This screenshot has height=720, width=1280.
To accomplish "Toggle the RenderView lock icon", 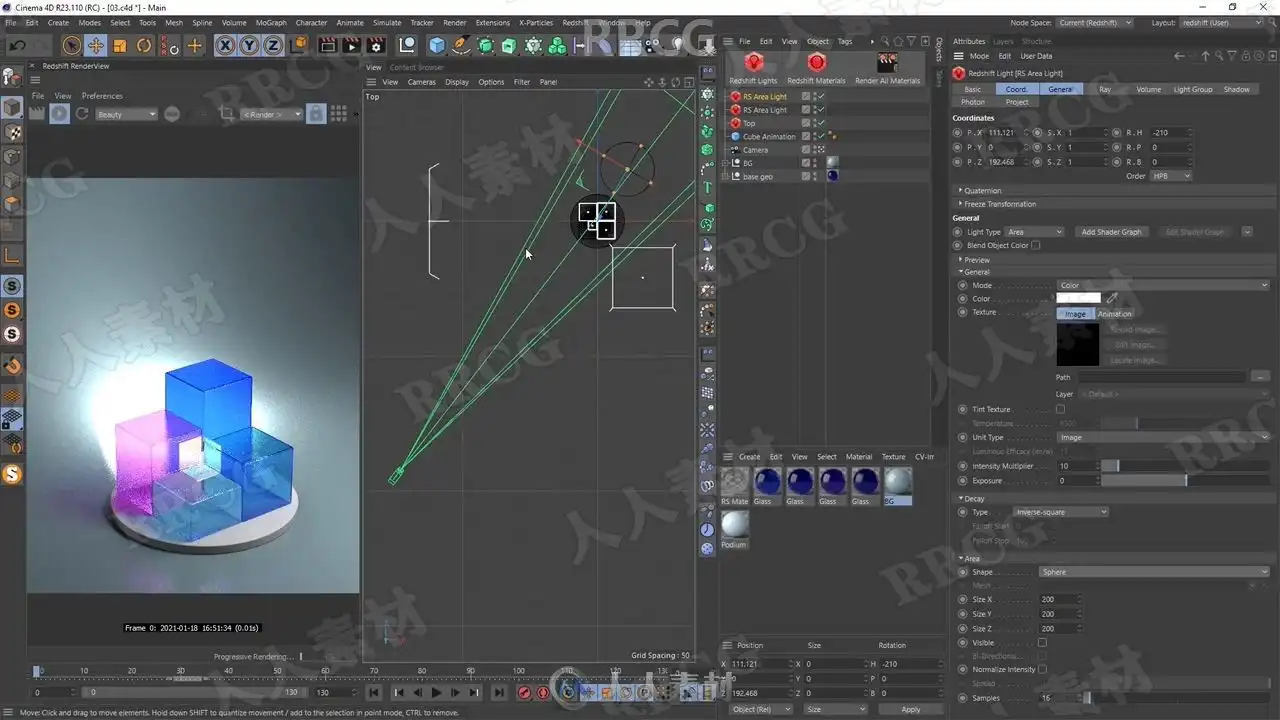I will 315,114.
